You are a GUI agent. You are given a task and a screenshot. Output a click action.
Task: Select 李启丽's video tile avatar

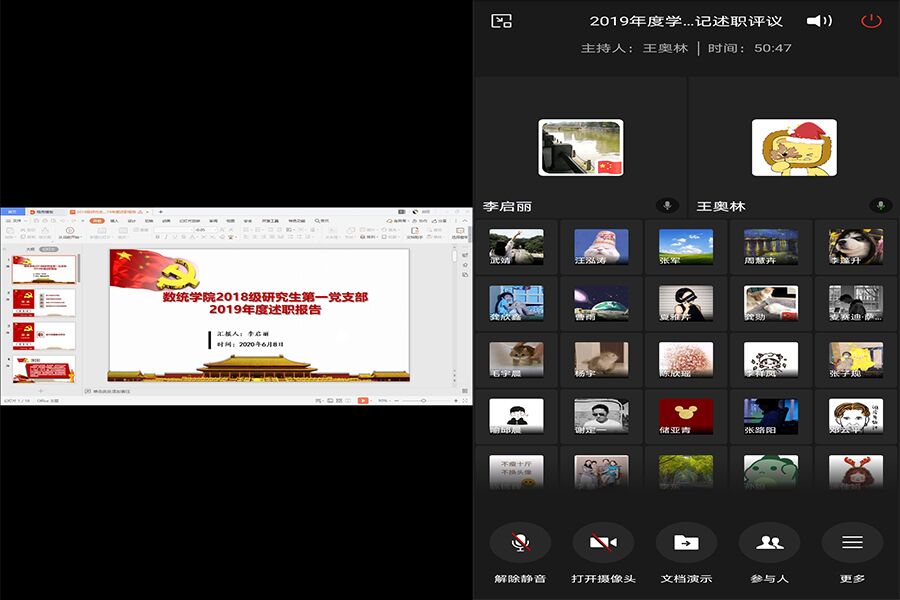click(580, 148)
